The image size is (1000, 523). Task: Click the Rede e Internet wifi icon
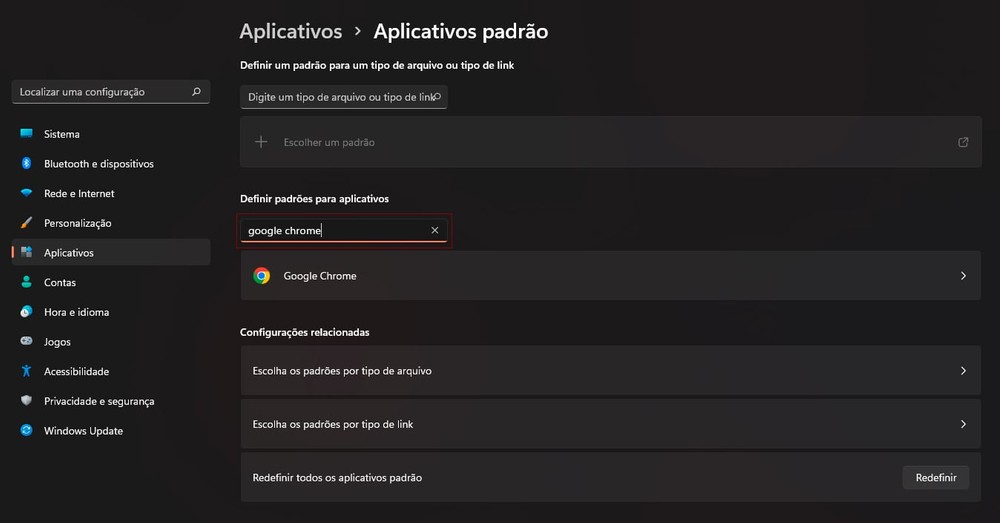[x=26, y=193]
